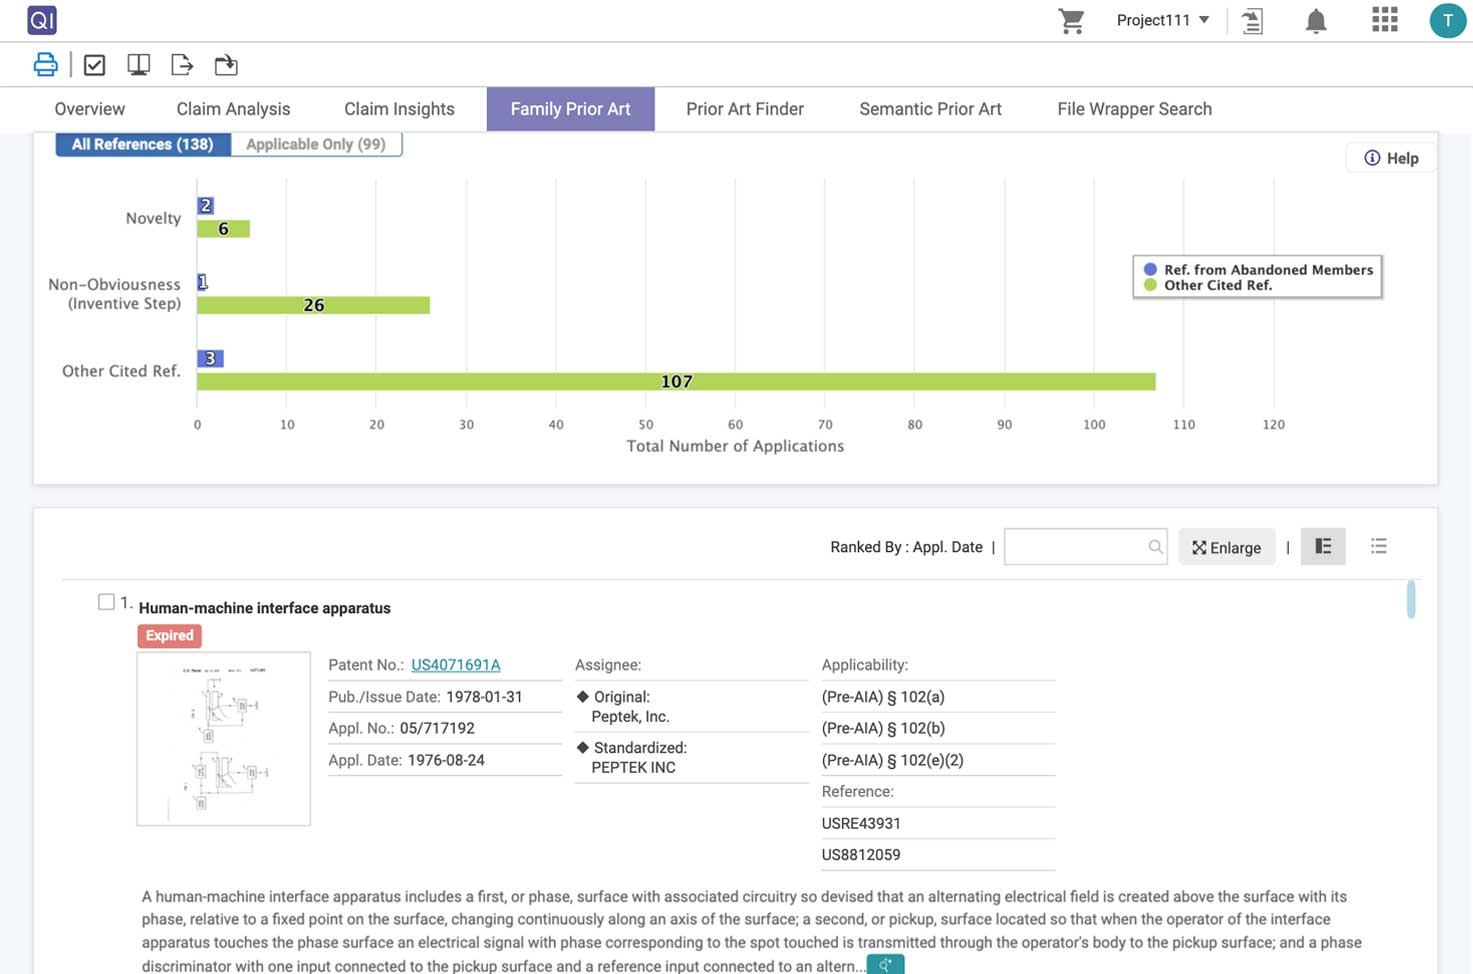The width and height of the screenshot is (1473, 974).
Task: Click reference US8812059
Action: click(x=861, y=855)
